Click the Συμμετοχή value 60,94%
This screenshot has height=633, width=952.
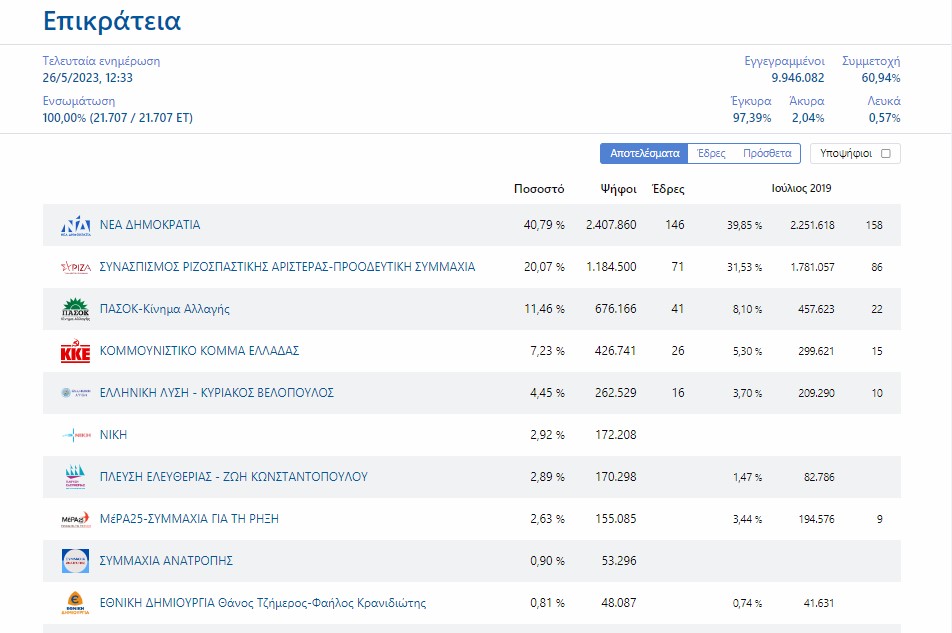pos(881,78)
